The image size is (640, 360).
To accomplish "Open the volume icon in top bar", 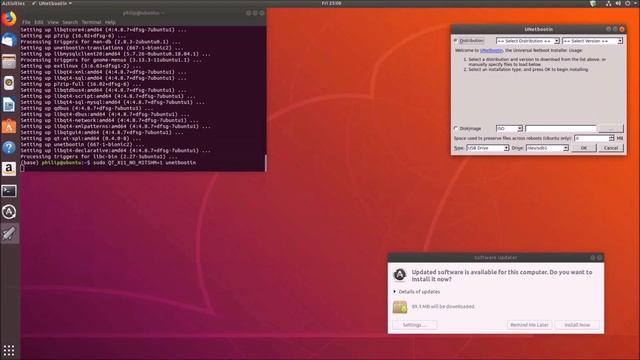I will [618, 3].
